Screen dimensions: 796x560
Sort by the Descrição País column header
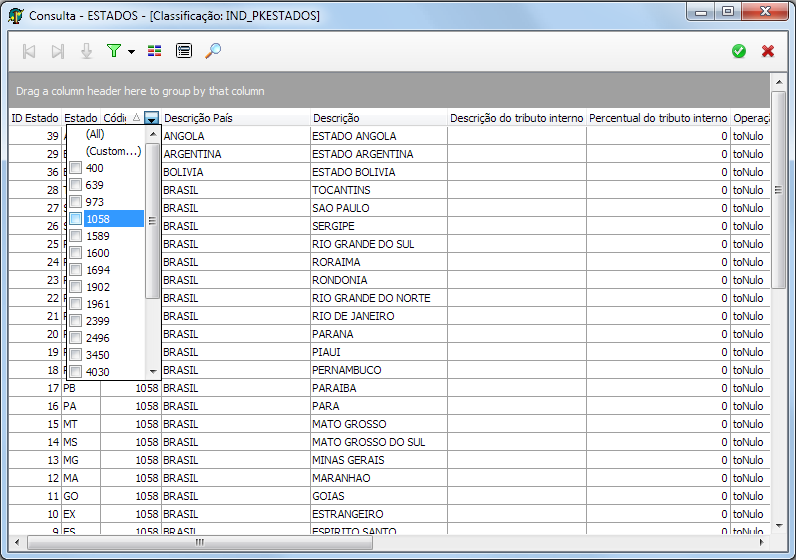(x=234, y=118)
